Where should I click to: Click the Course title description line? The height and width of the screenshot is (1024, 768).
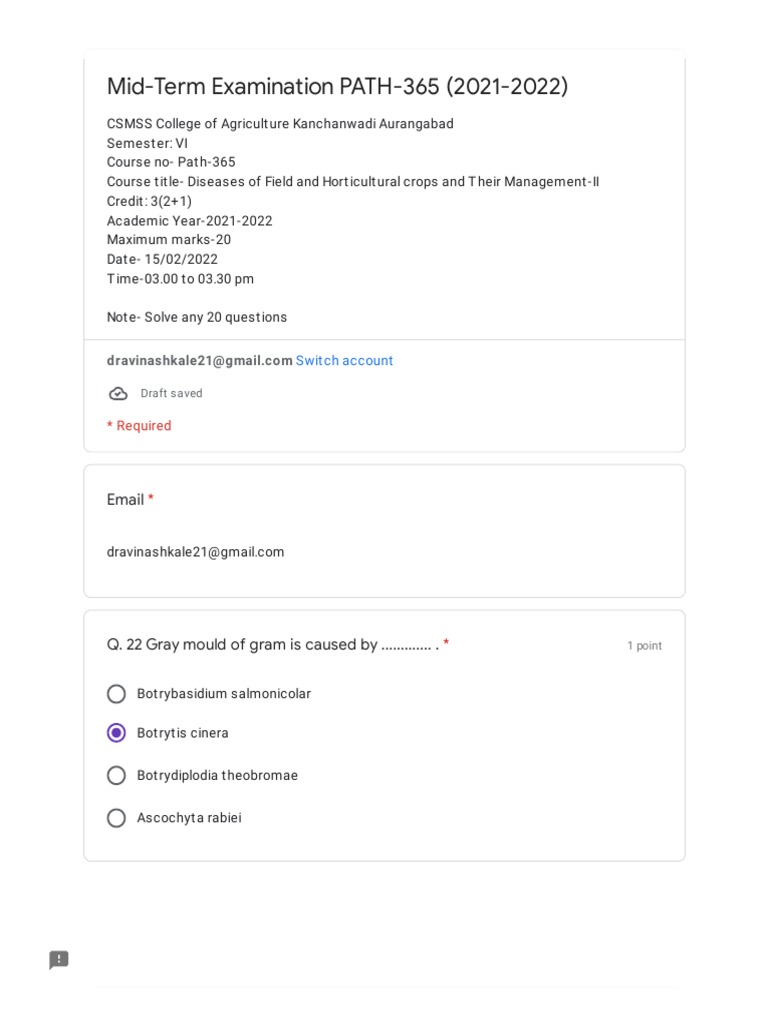(353, 182)
